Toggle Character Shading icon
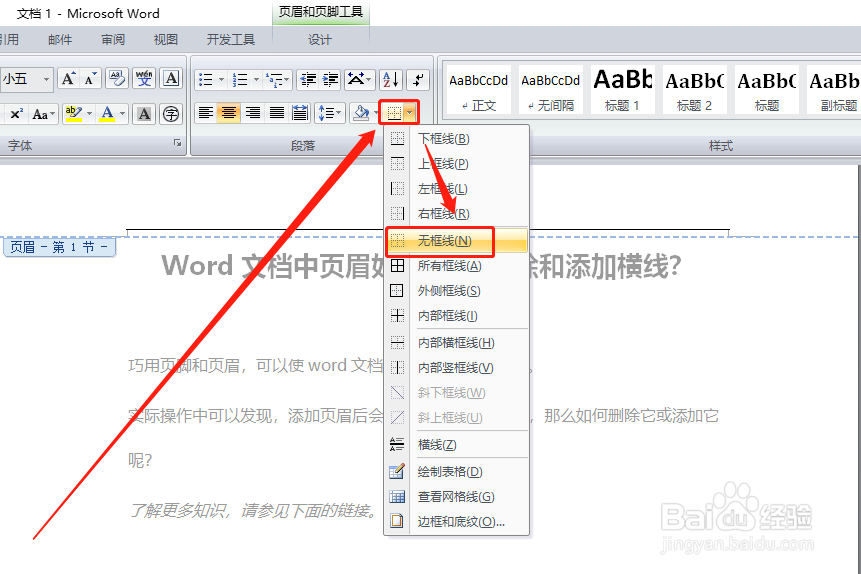Screen dimensions: 861x574 tap(144, 114)
